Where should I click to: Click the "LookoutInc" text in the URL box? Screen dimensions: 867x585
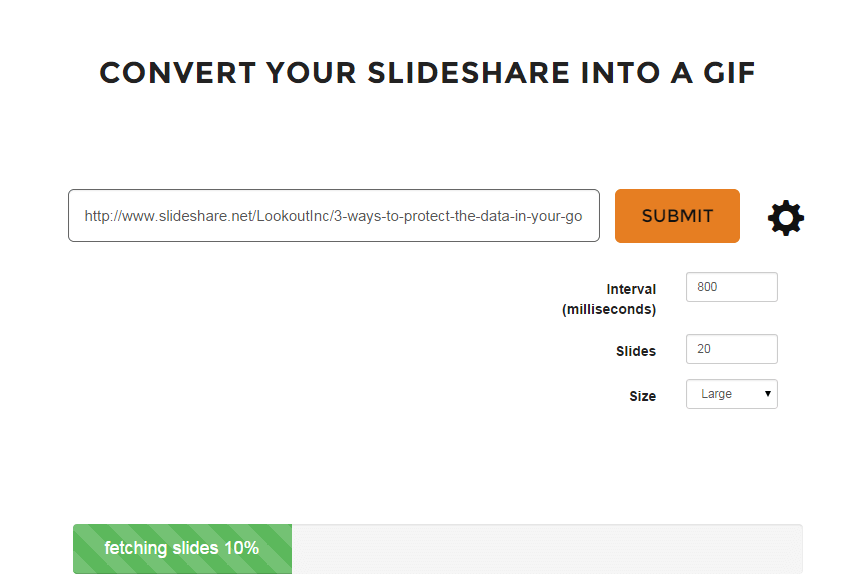[x=293, y=216]
